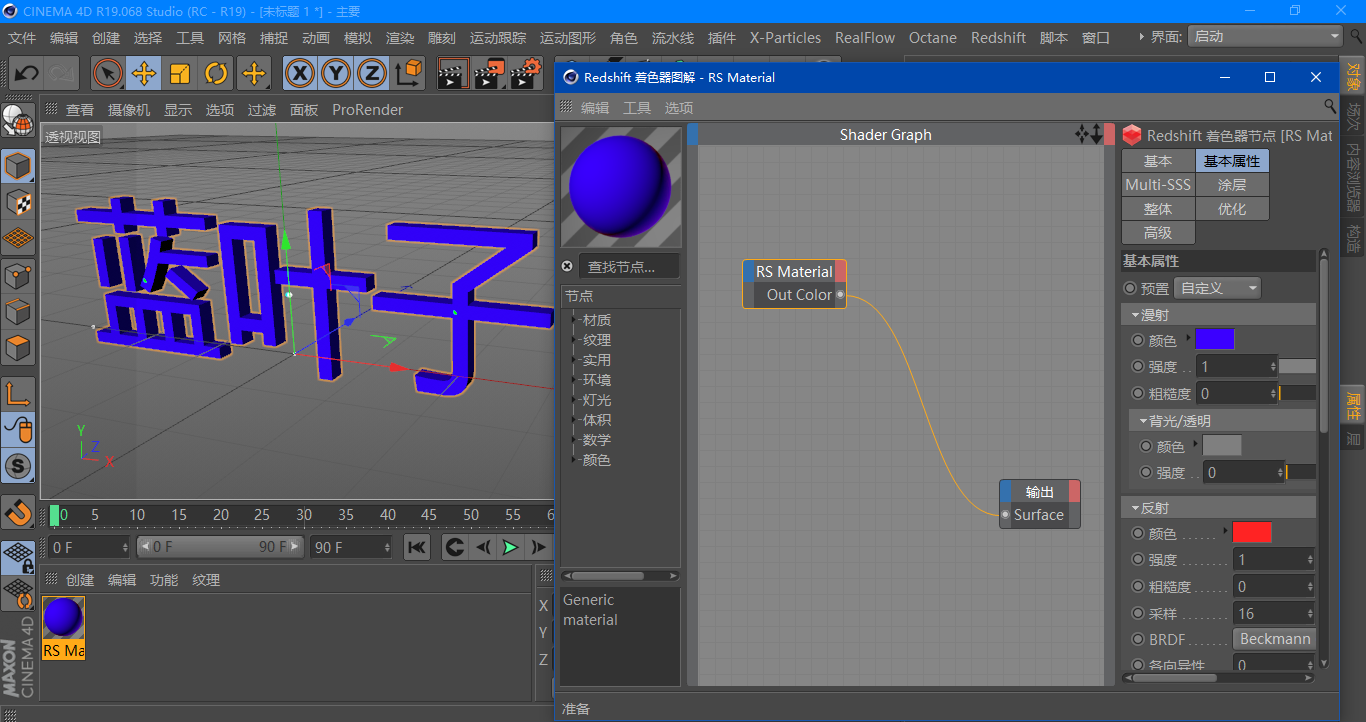1366x722 pixels.
Task: Select the Workplane grid mode icon
Action: click(18, 238)
